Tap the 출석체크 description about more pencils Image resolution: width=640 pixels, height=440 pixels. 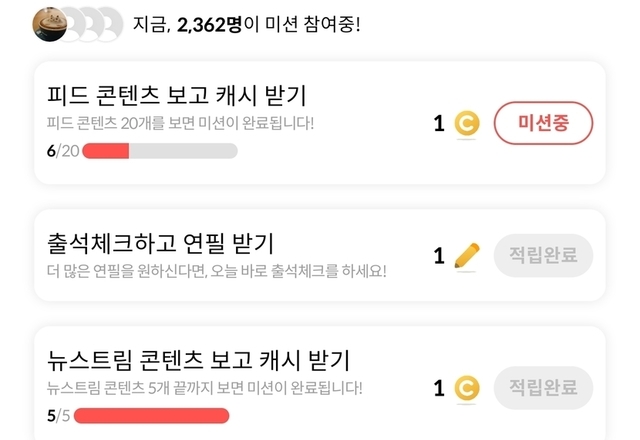[216, 270]
